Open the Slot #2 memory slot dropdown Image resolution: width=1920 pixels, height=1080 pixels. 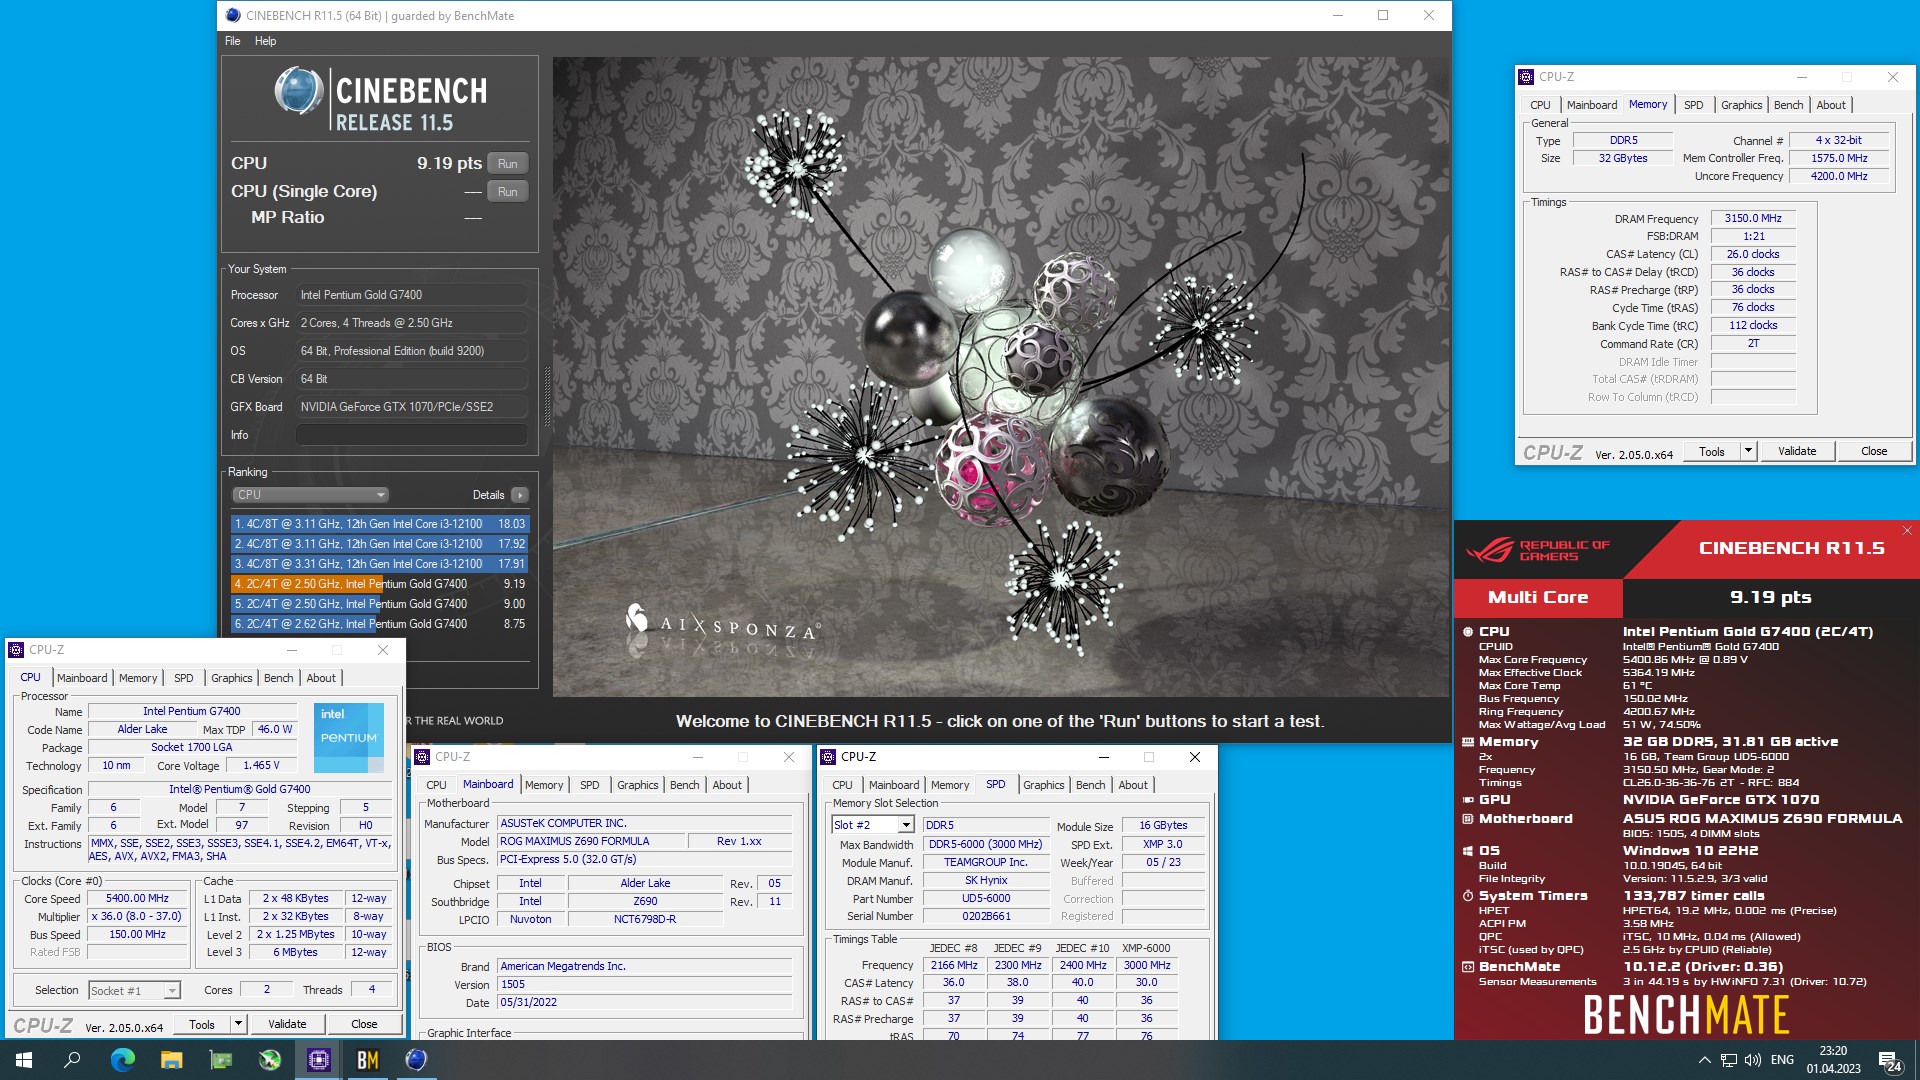pyautogui.click(x=873, y=825)
